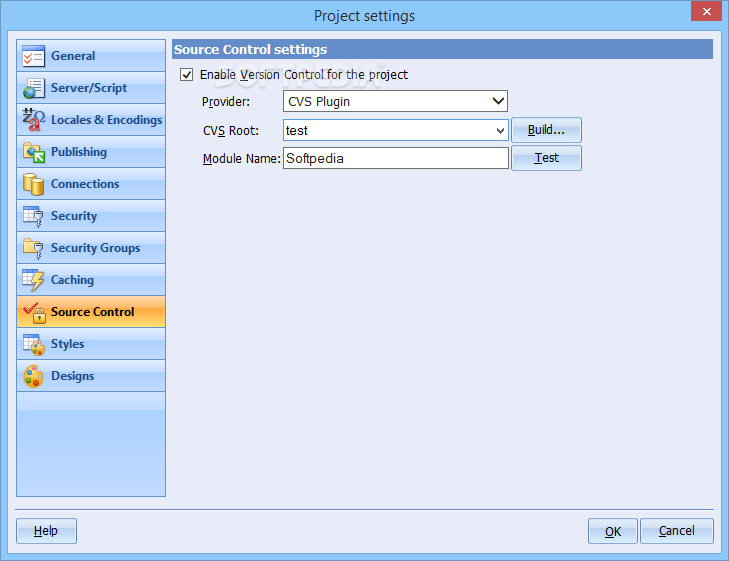Go to the Designs tab

point(91,376)
